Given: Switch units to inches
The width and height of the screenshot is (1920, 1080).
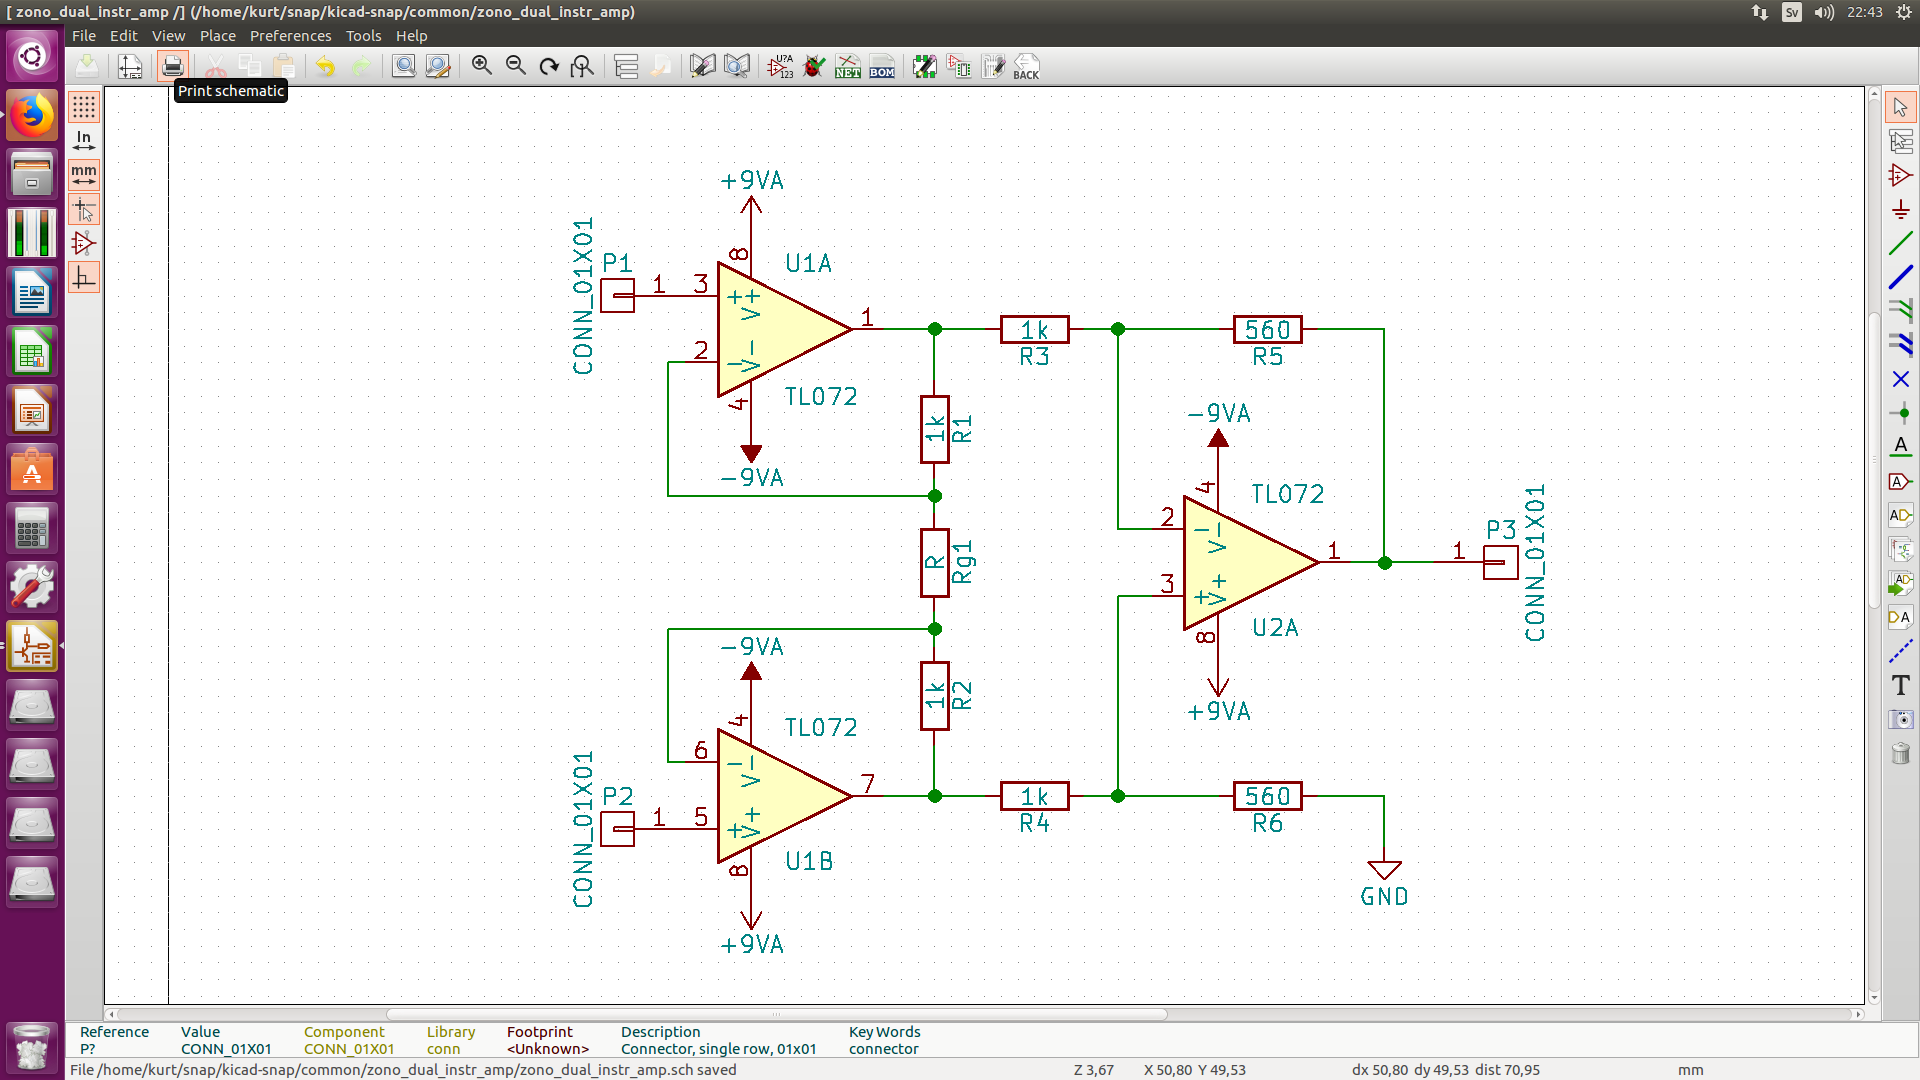Looking at the screenshot, I should tap(84, 140).
